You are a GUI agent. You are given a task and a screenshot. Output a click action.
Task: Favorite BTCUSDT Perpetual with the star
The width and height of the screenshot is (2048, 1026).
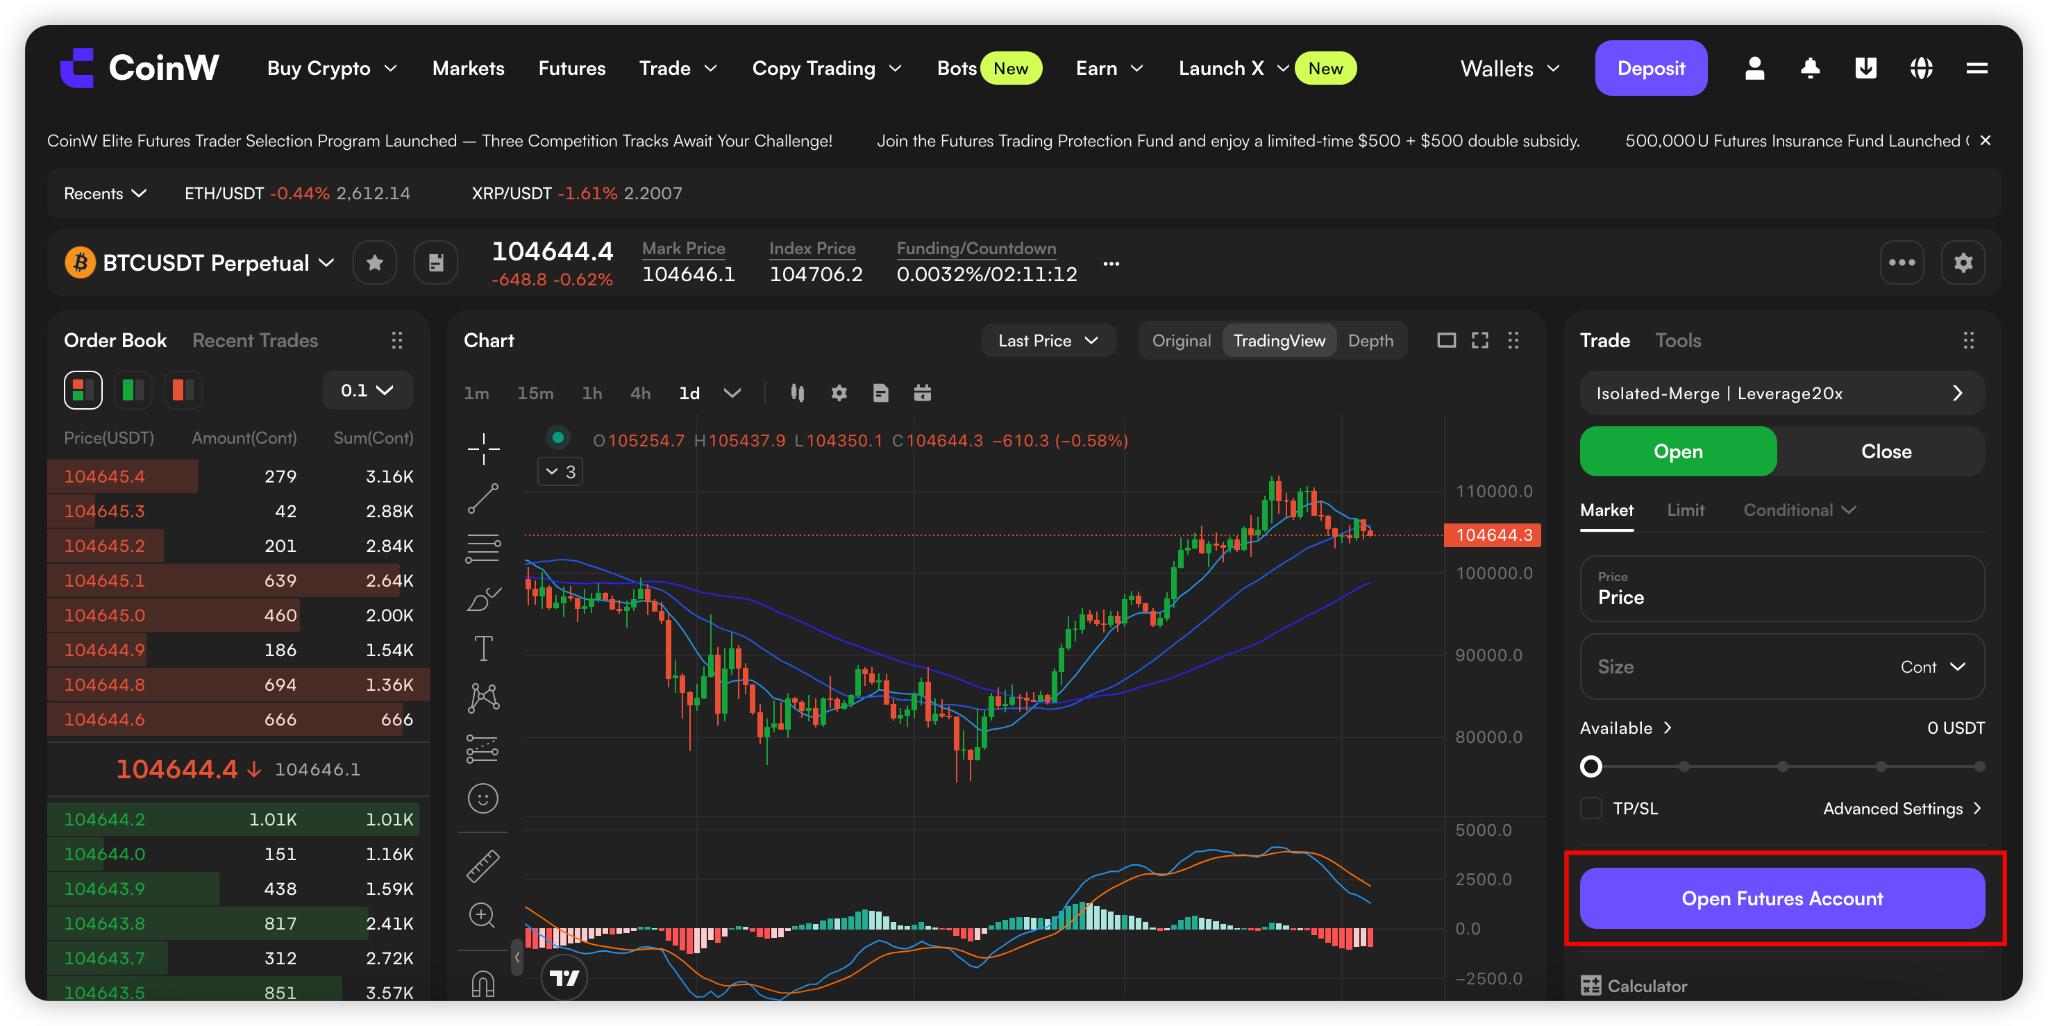click(x=375, y=263)
